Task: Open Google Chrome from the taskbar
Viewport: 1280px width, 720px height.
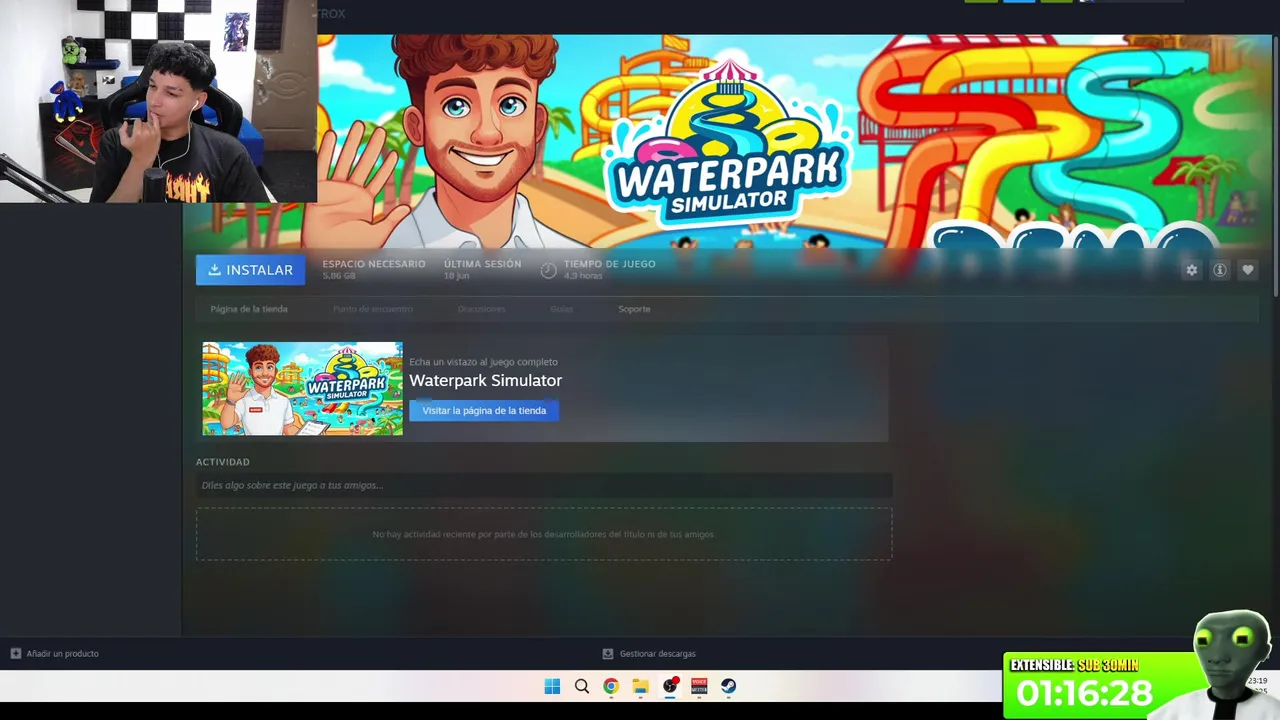Action: [x=611, y=686]
